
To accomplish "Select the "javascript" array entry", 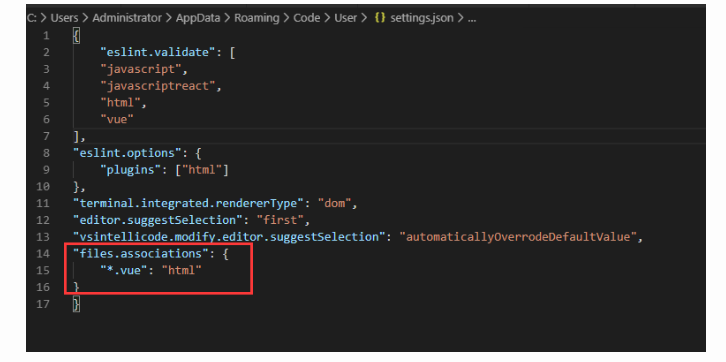I will coord(141,69).
